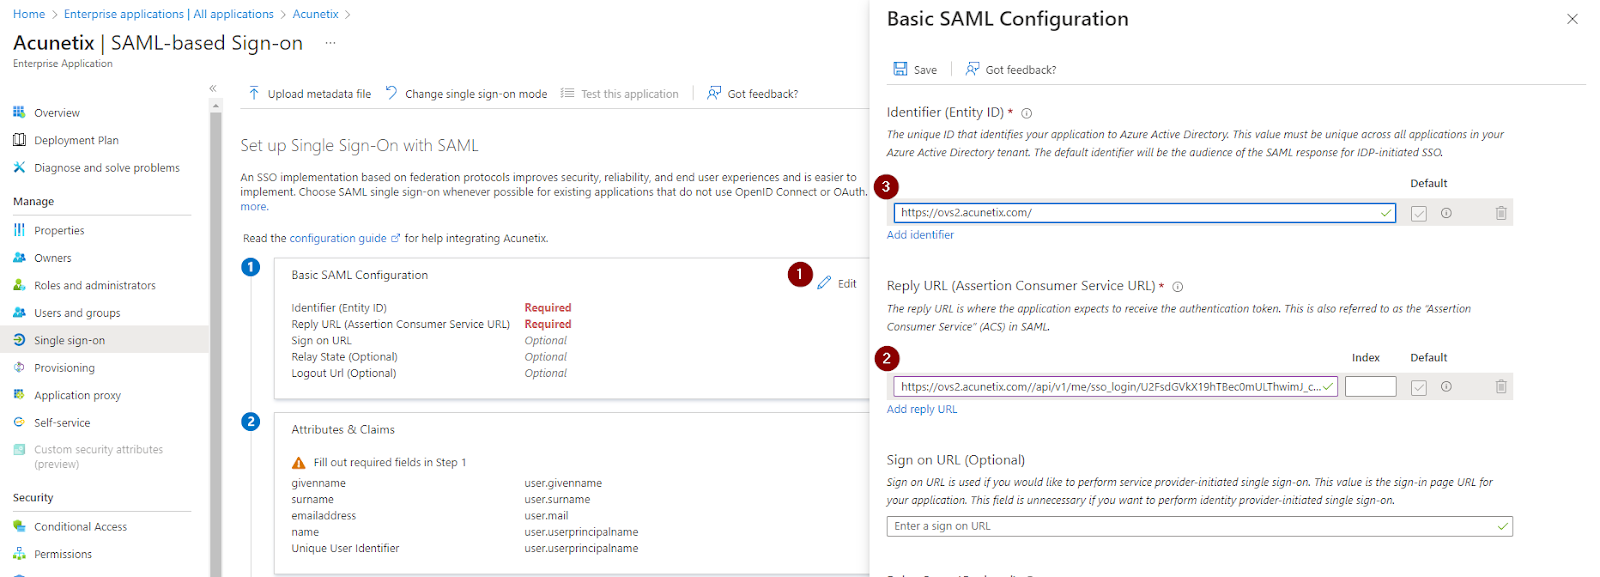
Task: Click the Save button label
Action: point(925,70)
